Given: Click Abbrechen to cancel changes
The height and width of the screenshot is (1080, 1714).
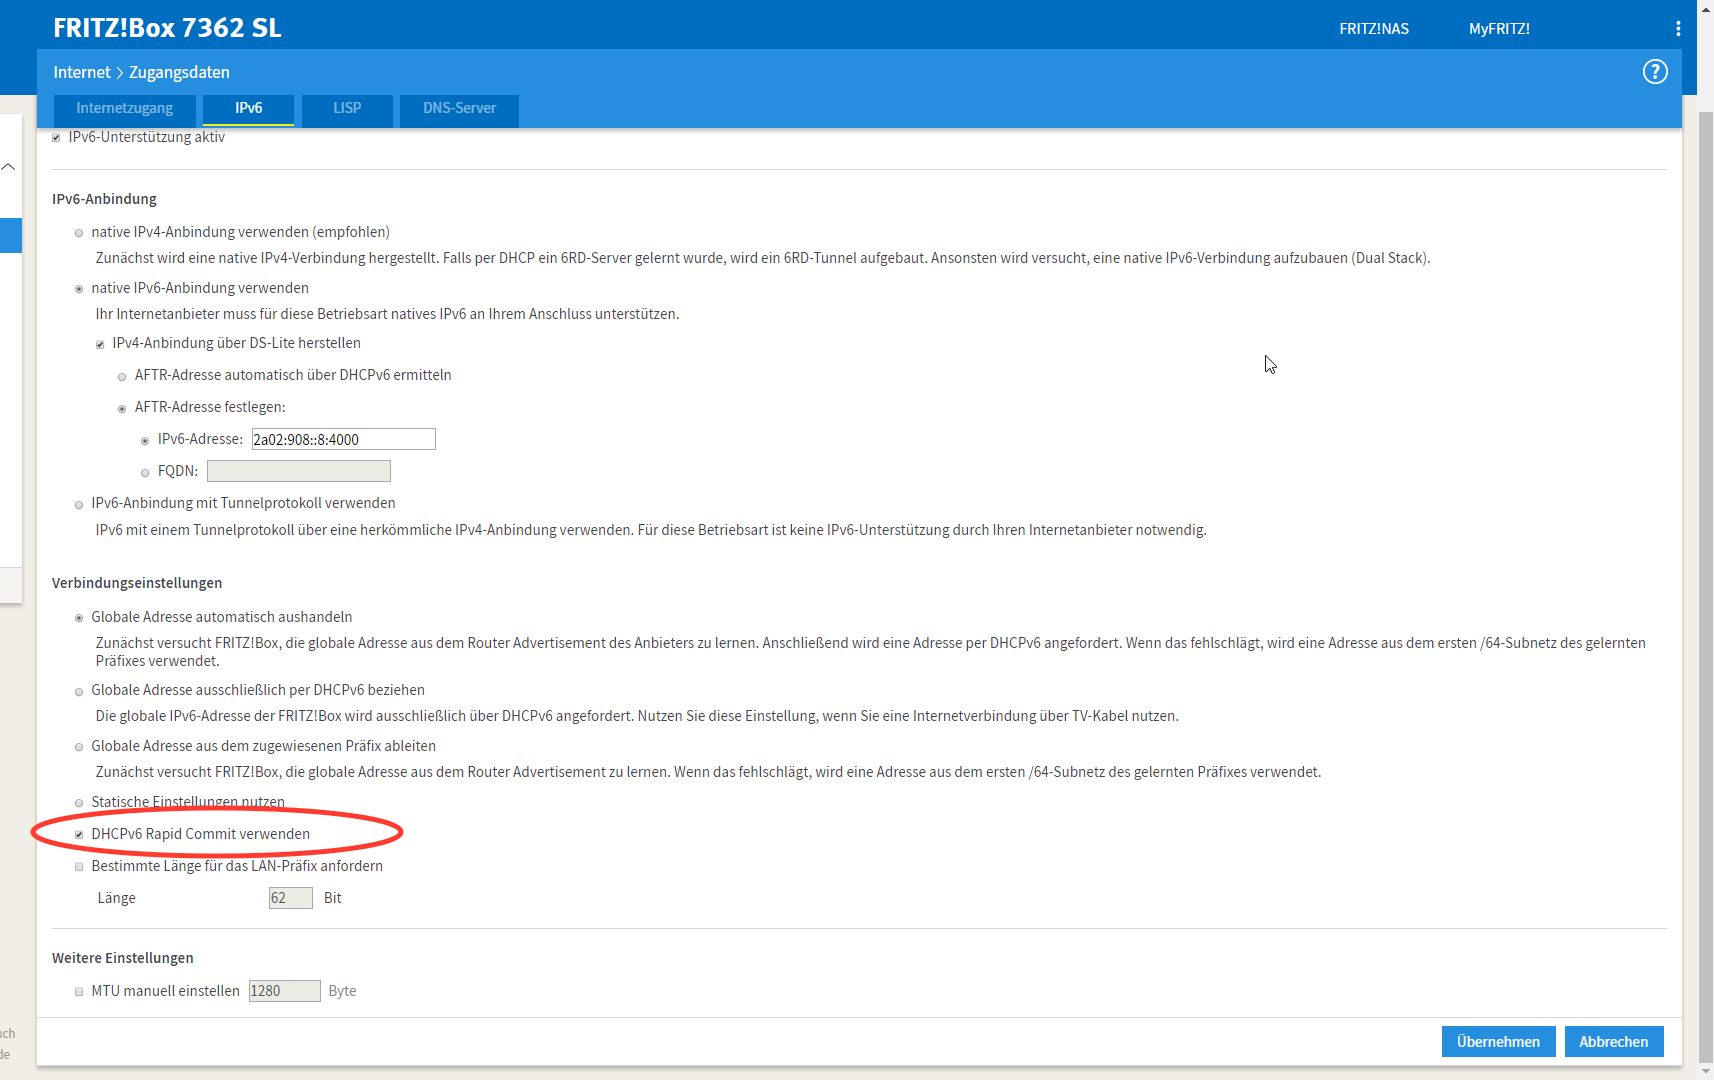Looking at the screenshot, I should click(x=1613, y=1041).
